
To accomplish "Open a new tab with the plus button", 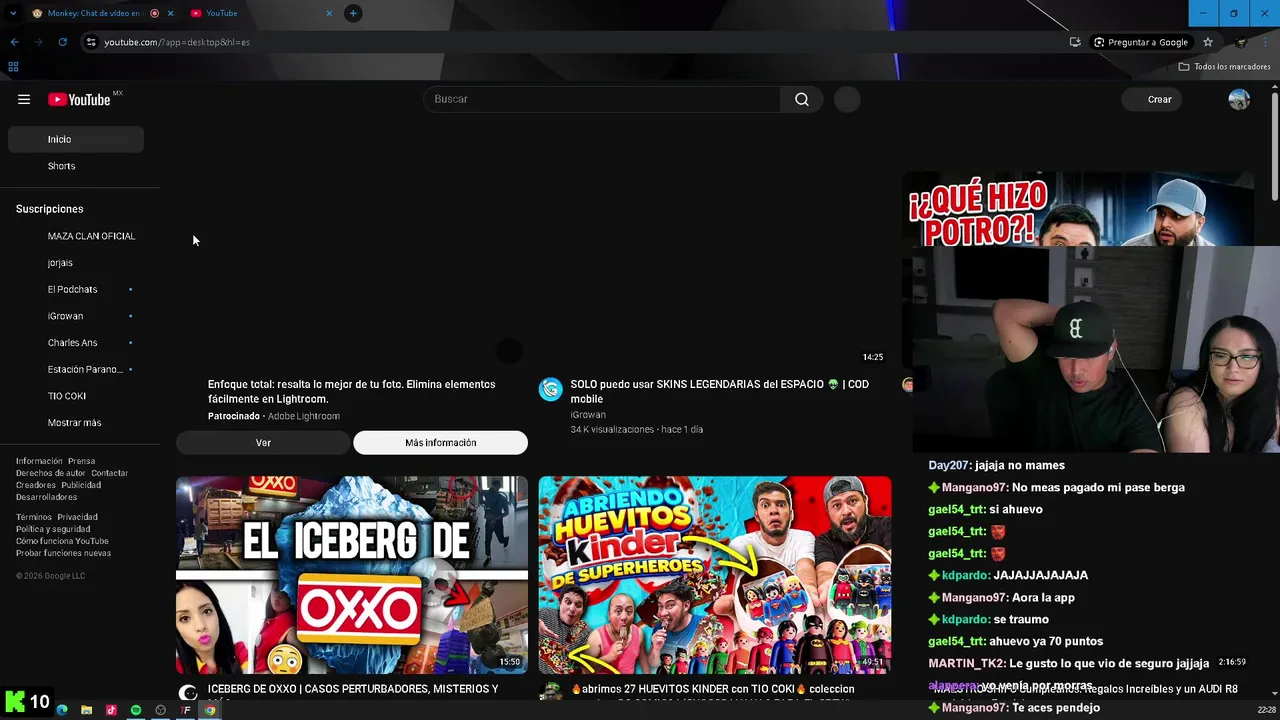I will coord(353,13).
